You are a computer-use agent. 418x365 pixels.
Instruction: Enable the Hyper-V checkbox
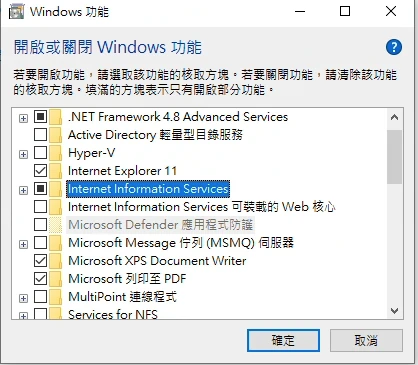point(40,153)
